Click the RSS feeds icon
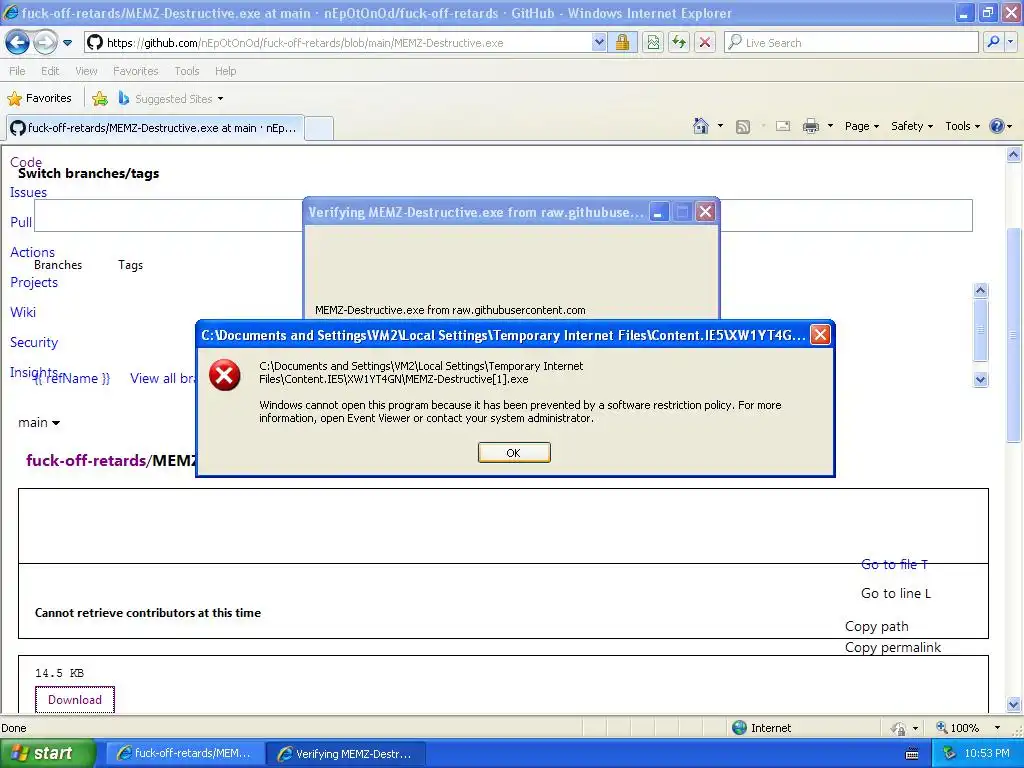 coord(743,126)
